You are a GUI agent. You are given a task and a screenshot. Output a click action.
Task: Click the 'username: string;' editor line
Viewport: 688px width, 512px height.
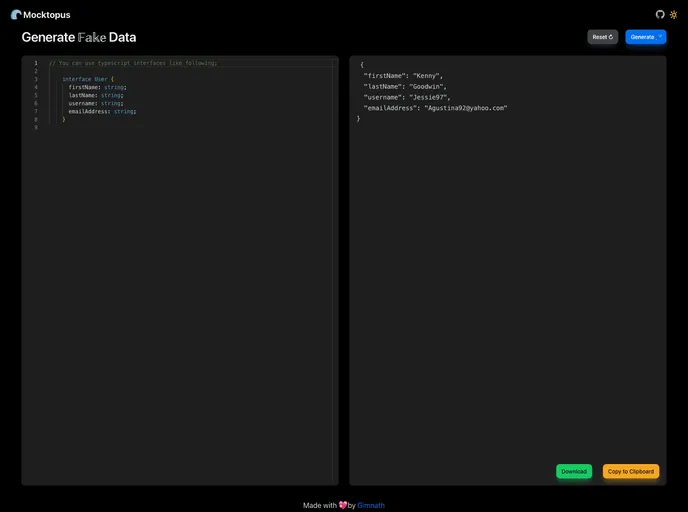(x=96, y=103)
